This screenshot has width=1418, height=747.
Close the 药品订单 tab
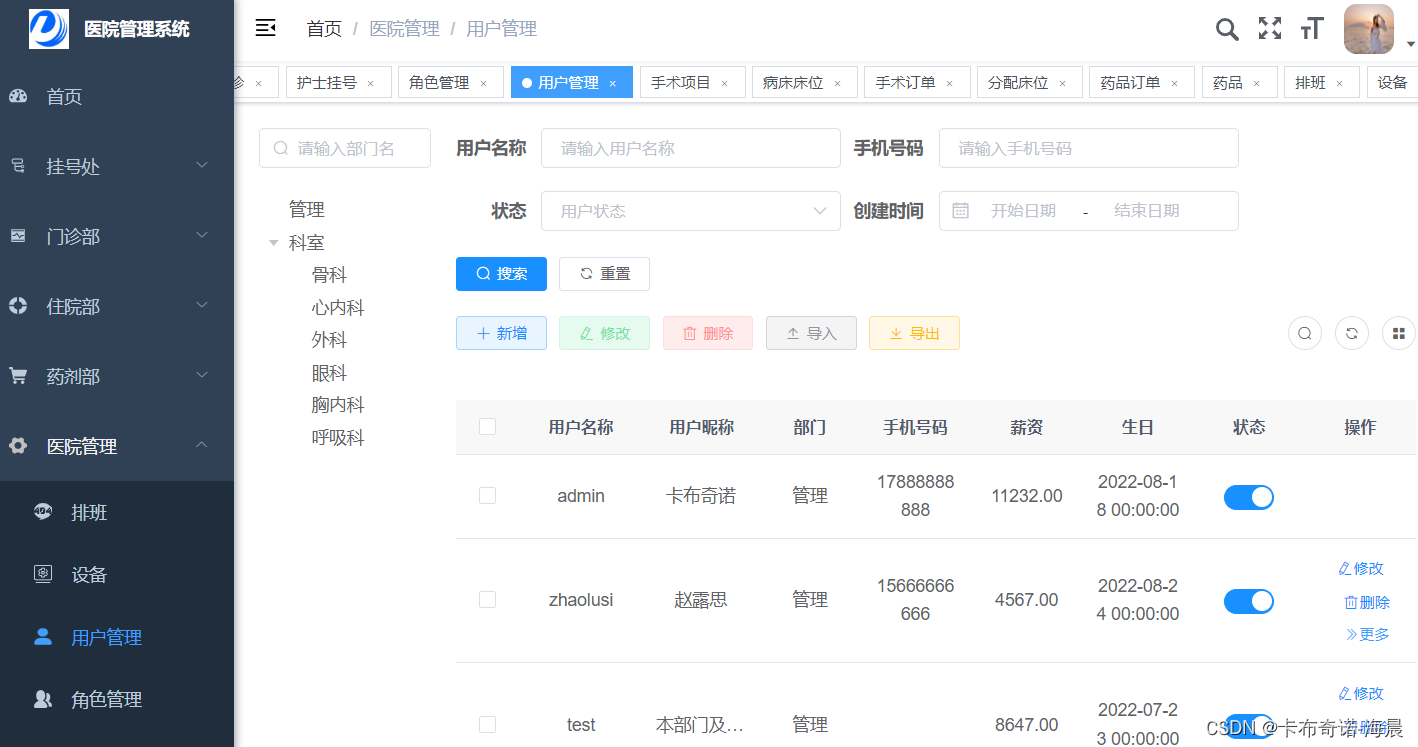[x=1174, y=83]
